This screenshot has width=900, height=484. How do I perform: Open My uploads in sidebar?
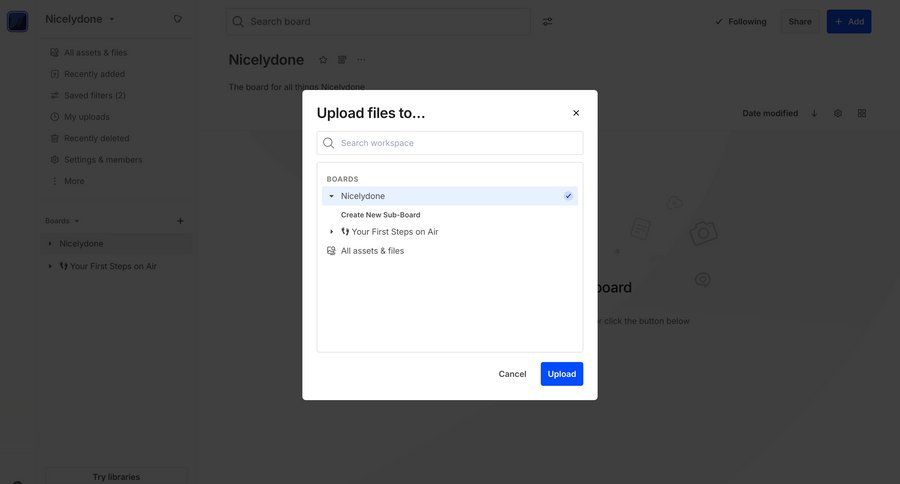click(87, 117)
